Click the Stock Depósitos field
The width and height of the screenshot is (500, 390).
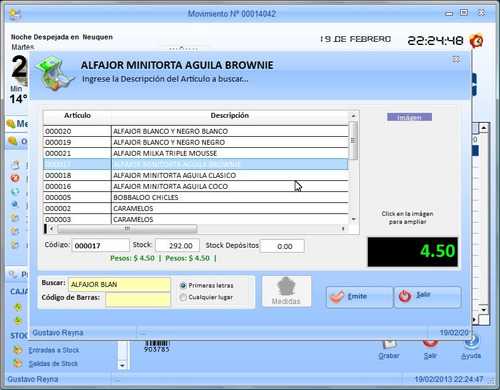click(x=282, y=246)
